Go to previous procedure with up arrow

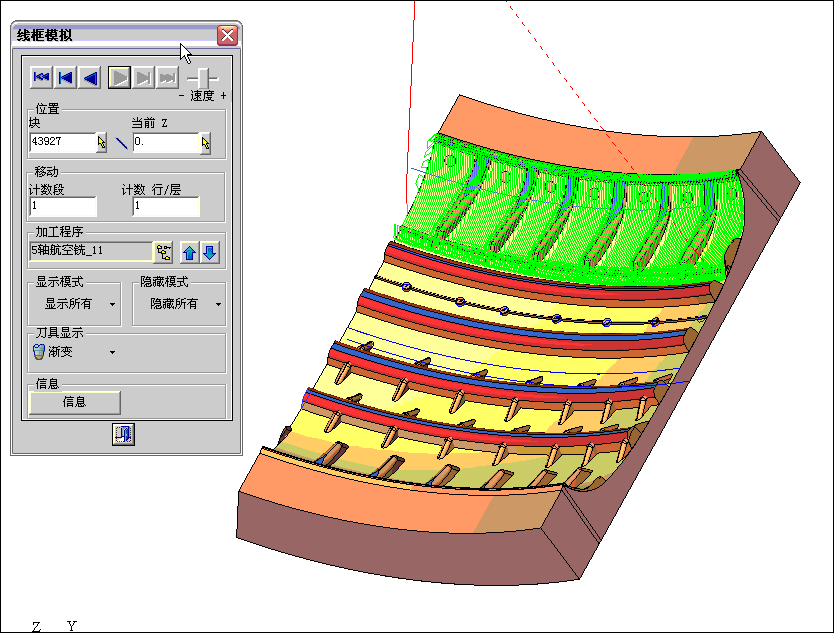(189, 252)
